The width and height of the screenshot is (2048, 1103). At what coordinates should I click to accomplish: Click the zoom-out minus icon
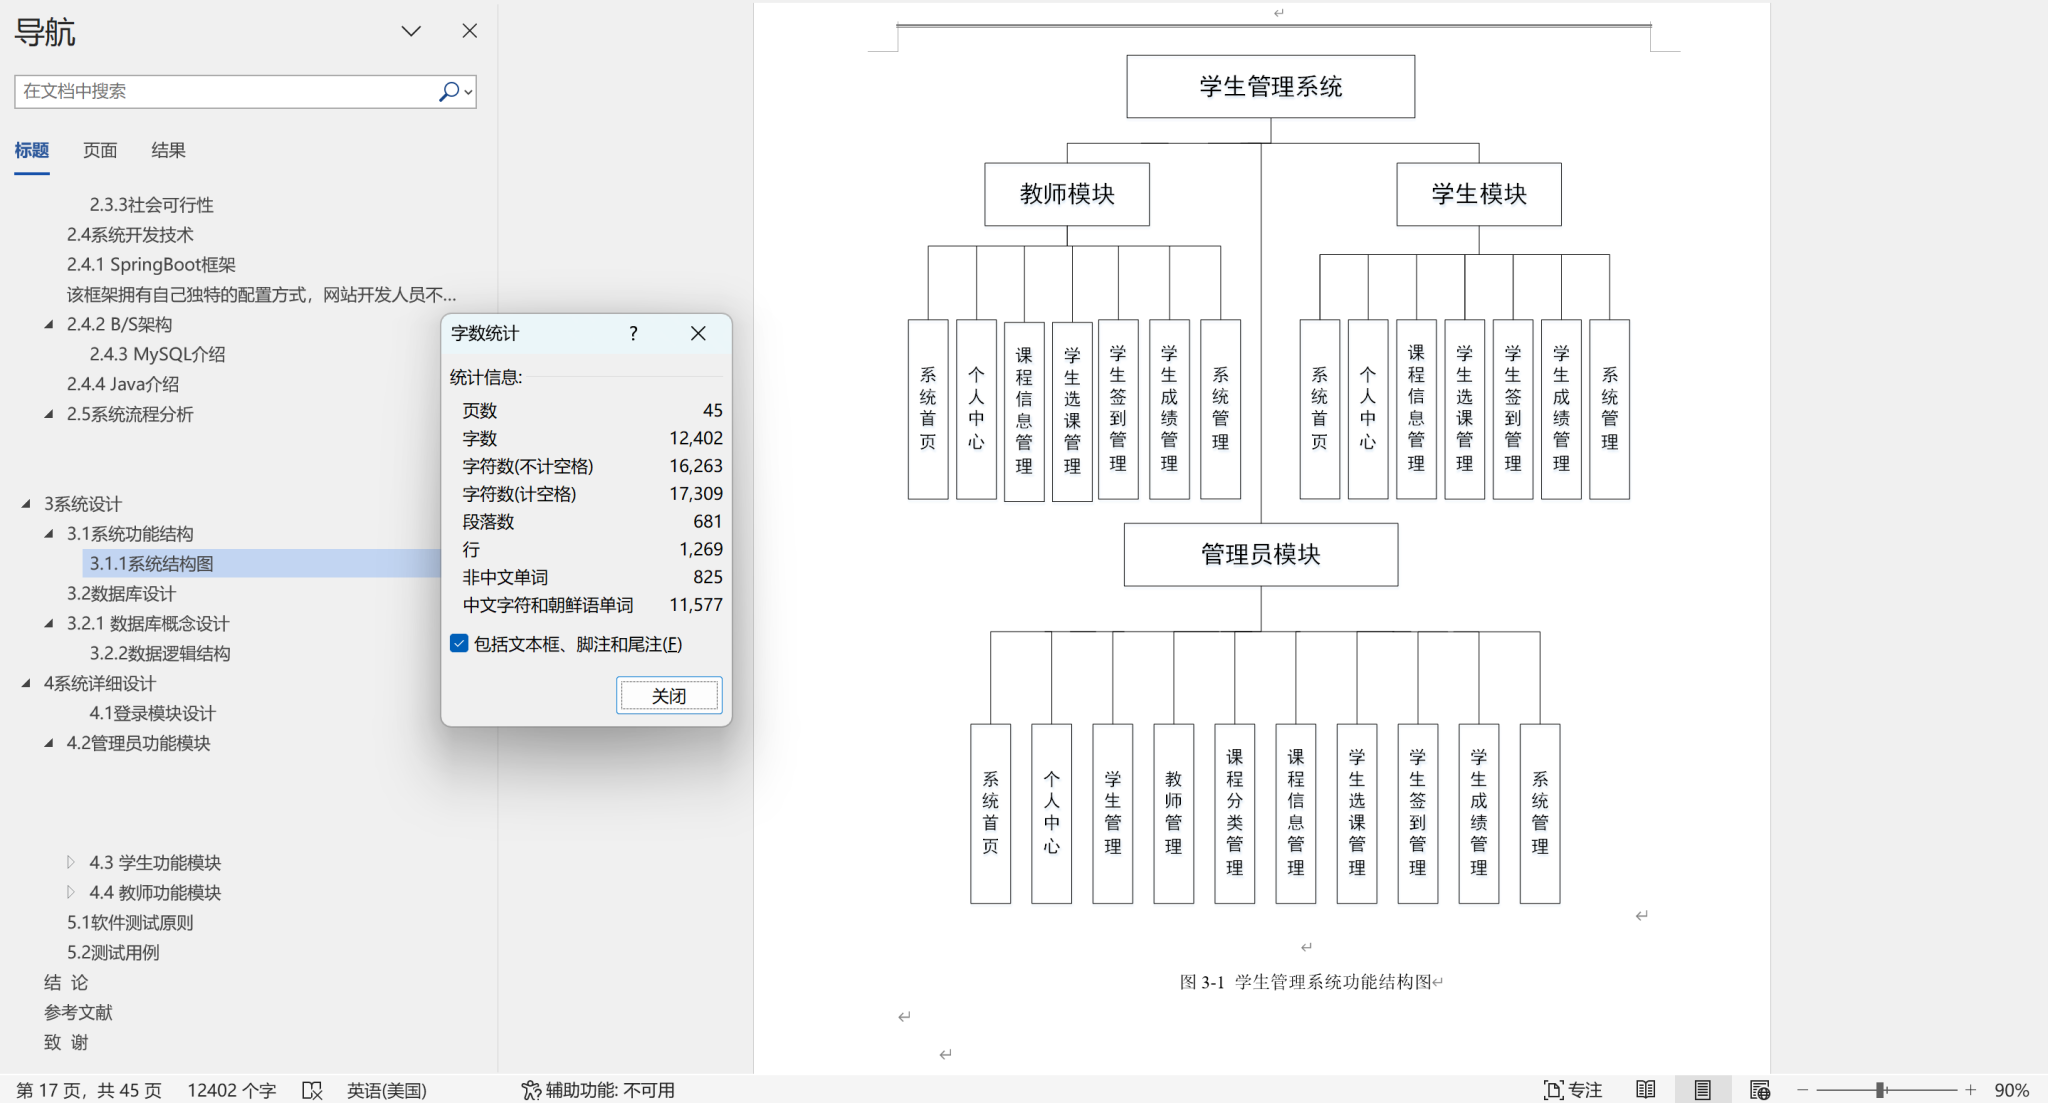tap(1805, 1090)
